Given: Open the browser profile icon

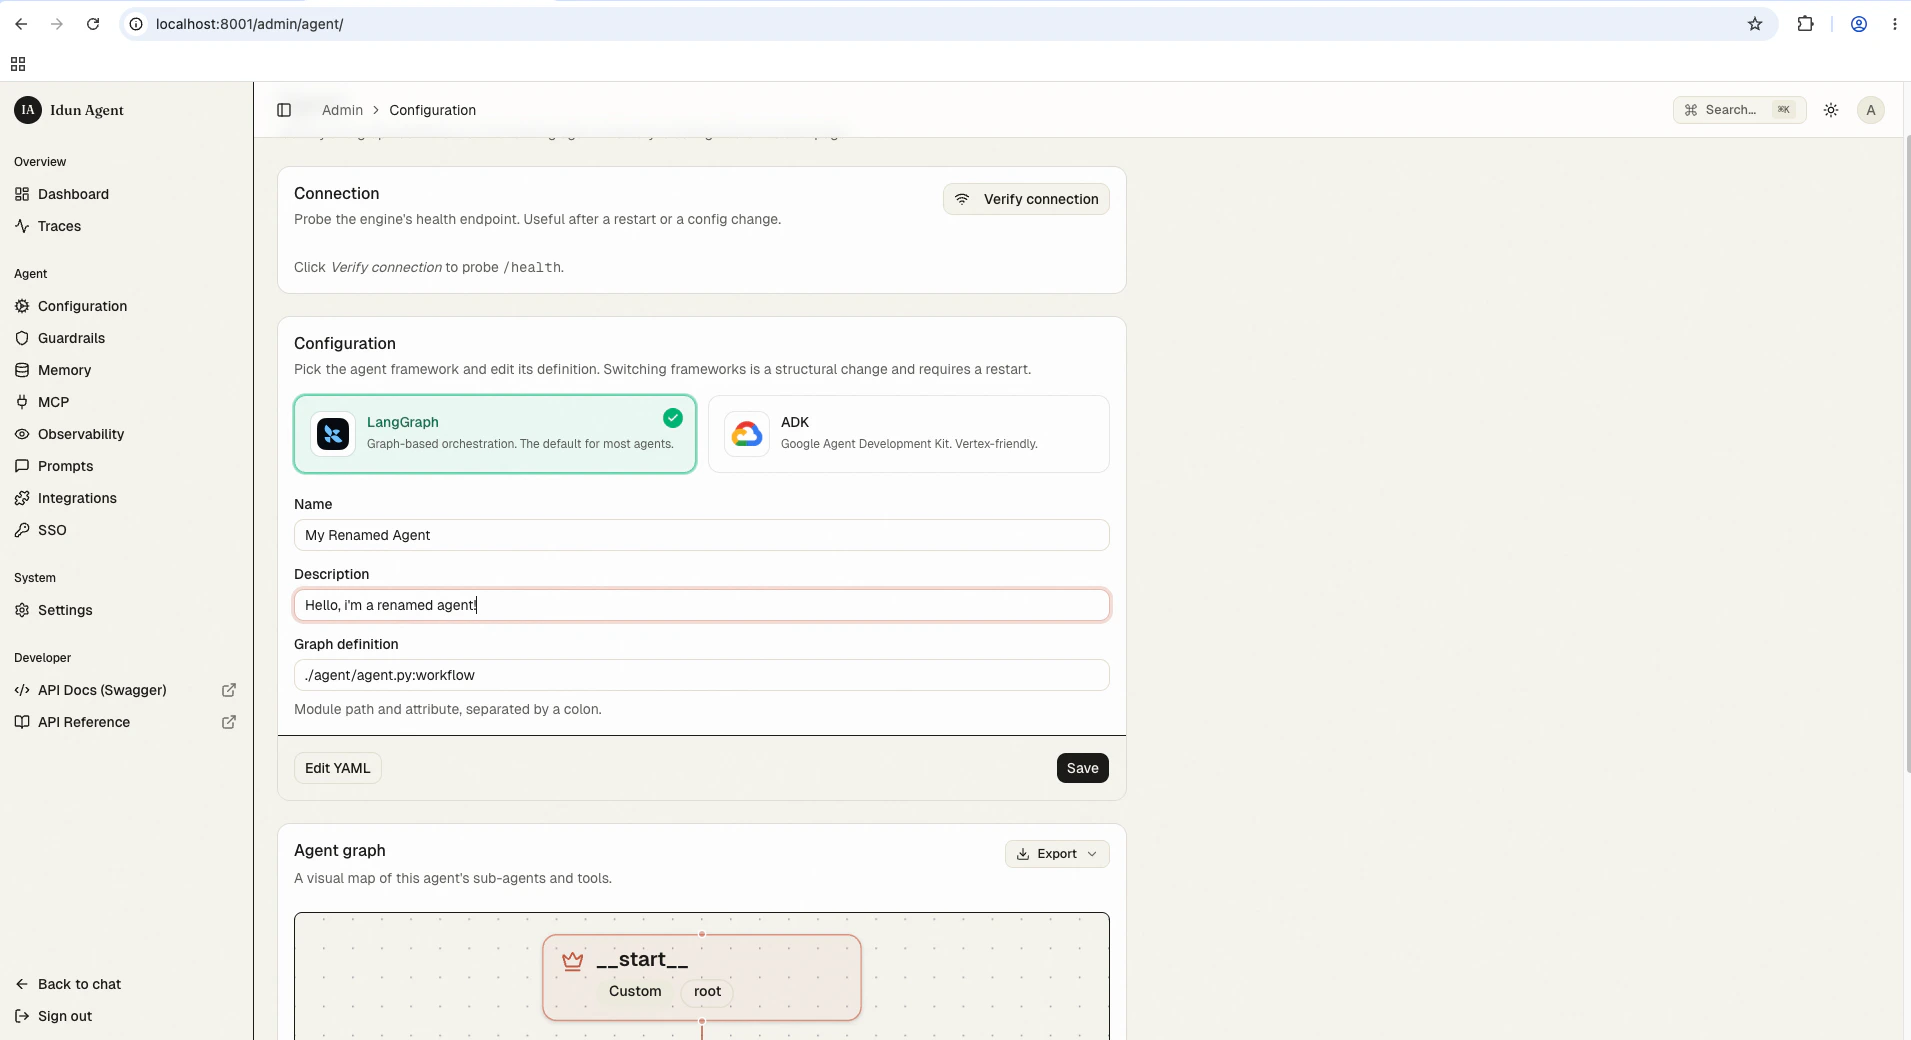Looking at the screenshot, I should [1859, 24].
